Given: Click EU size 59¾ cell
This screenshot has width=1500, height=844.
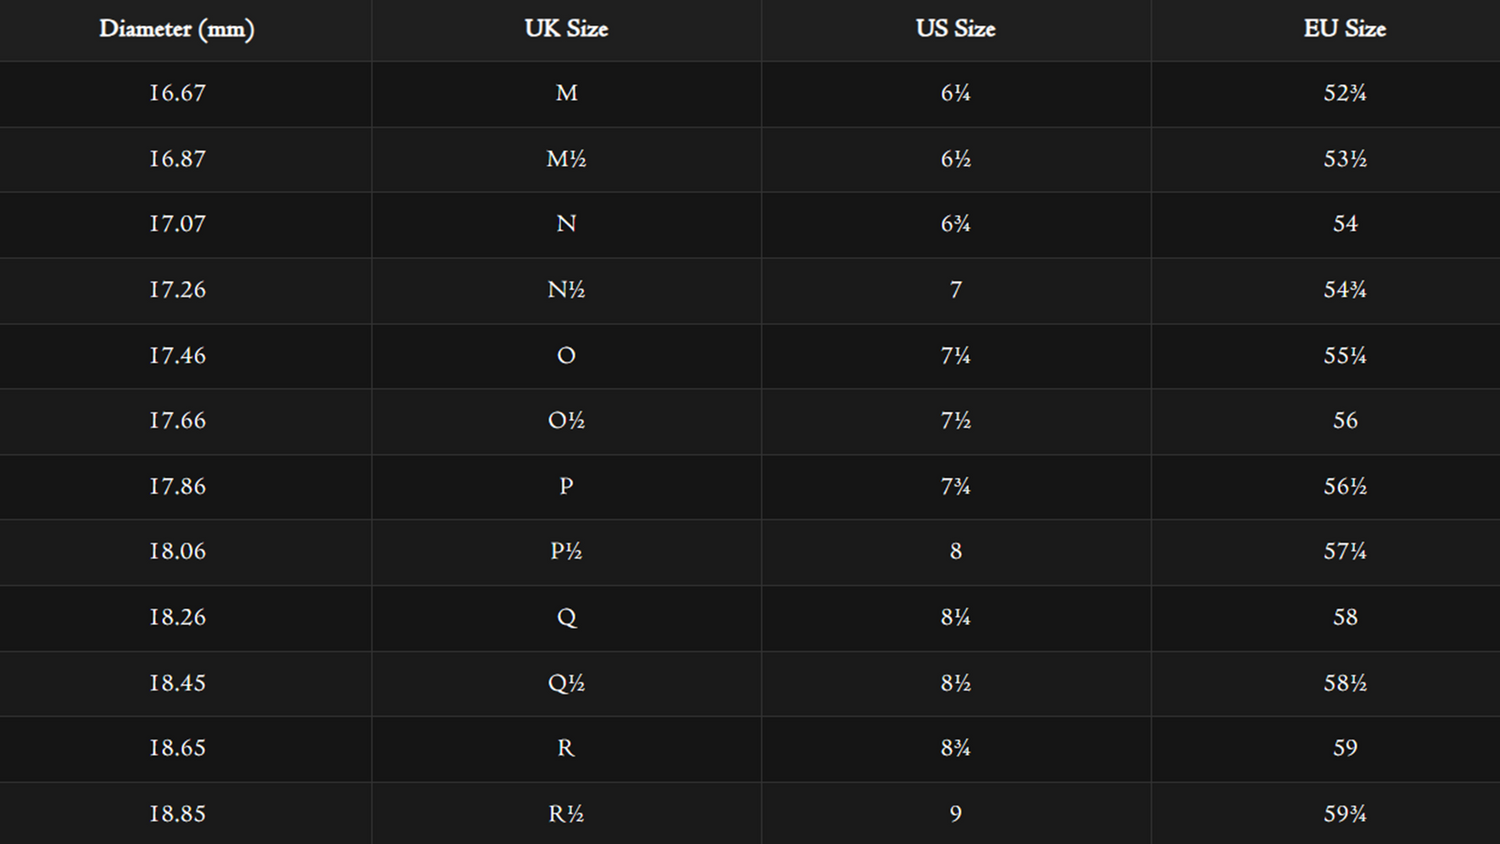Looking at the screenshot, I should 1344,814.
